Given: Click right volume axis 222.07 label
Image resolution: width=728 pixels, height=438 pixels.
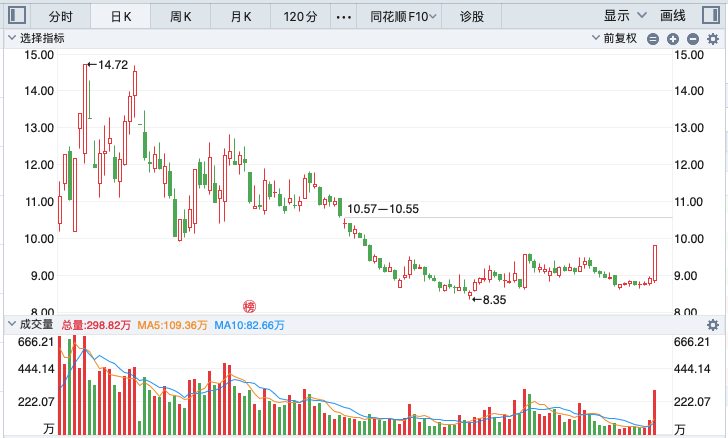Looking at the screenshot, I should [x=692, y=402].
